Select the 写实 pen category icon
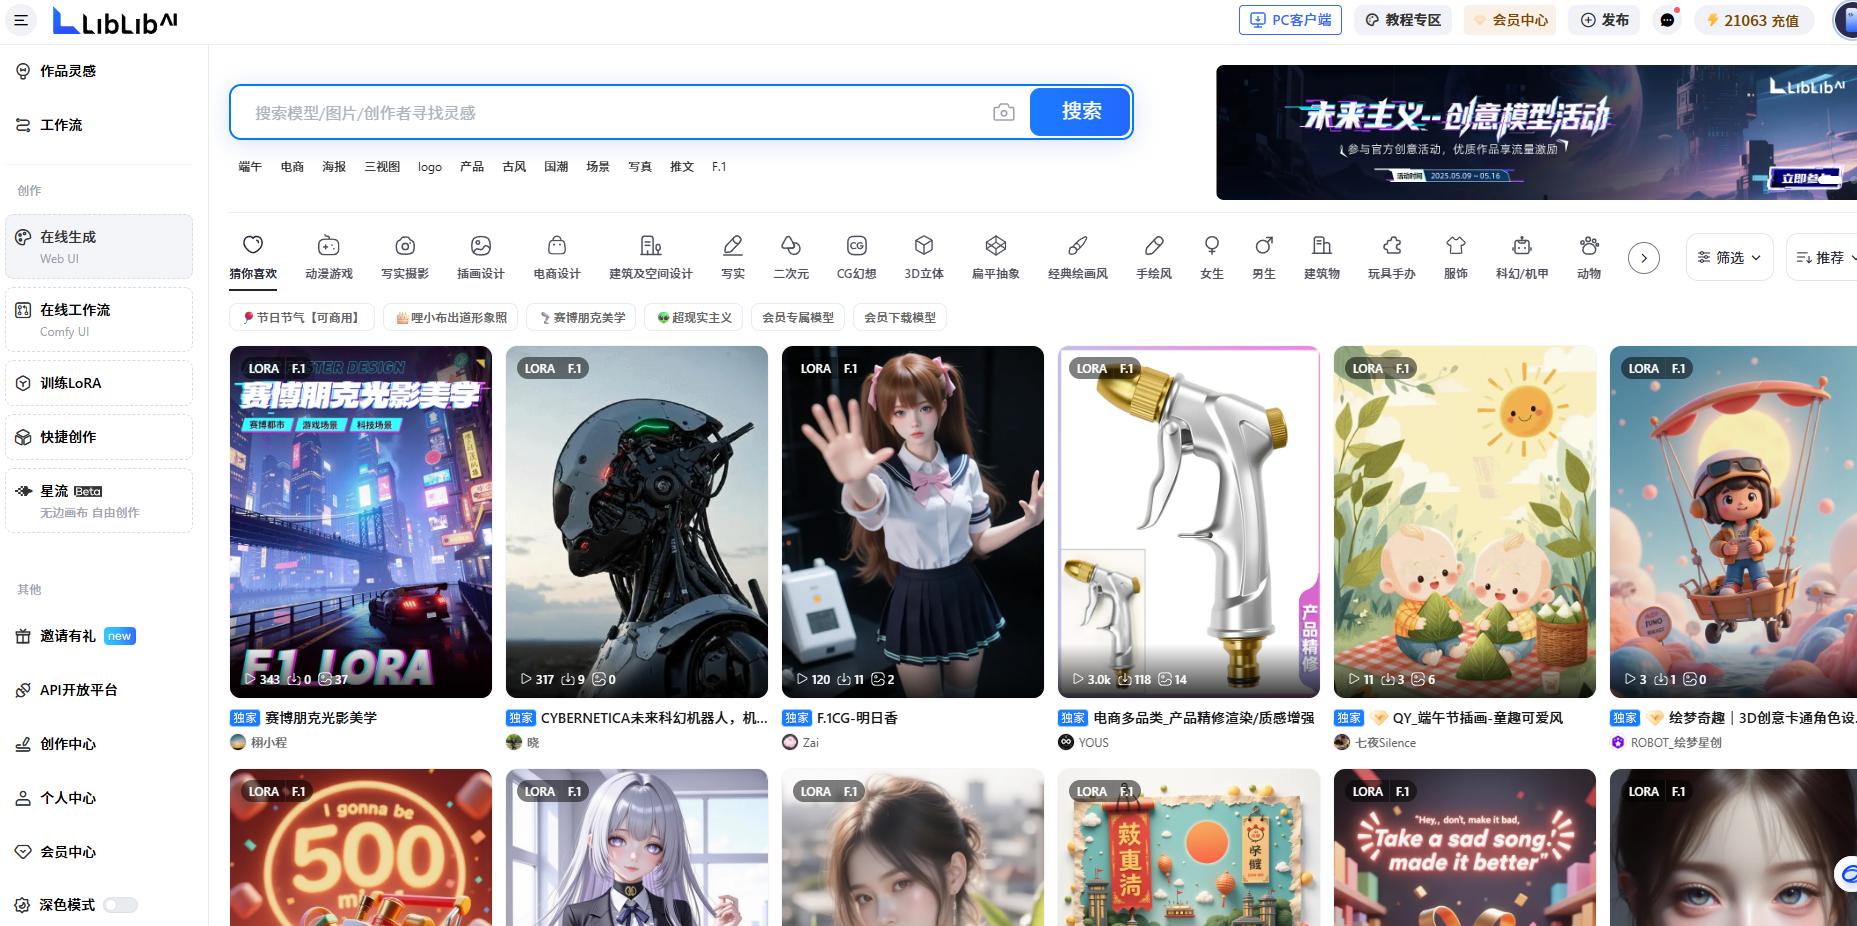 (733, 245)
